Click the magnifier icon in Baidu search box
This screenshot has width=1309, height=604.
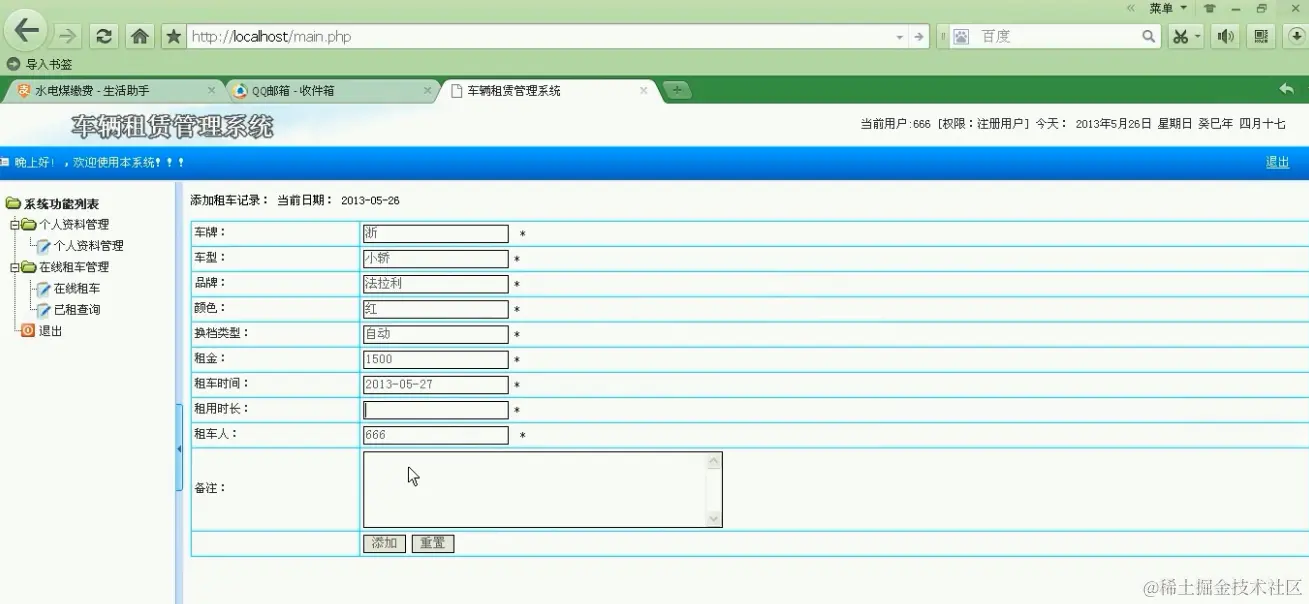1149,36
